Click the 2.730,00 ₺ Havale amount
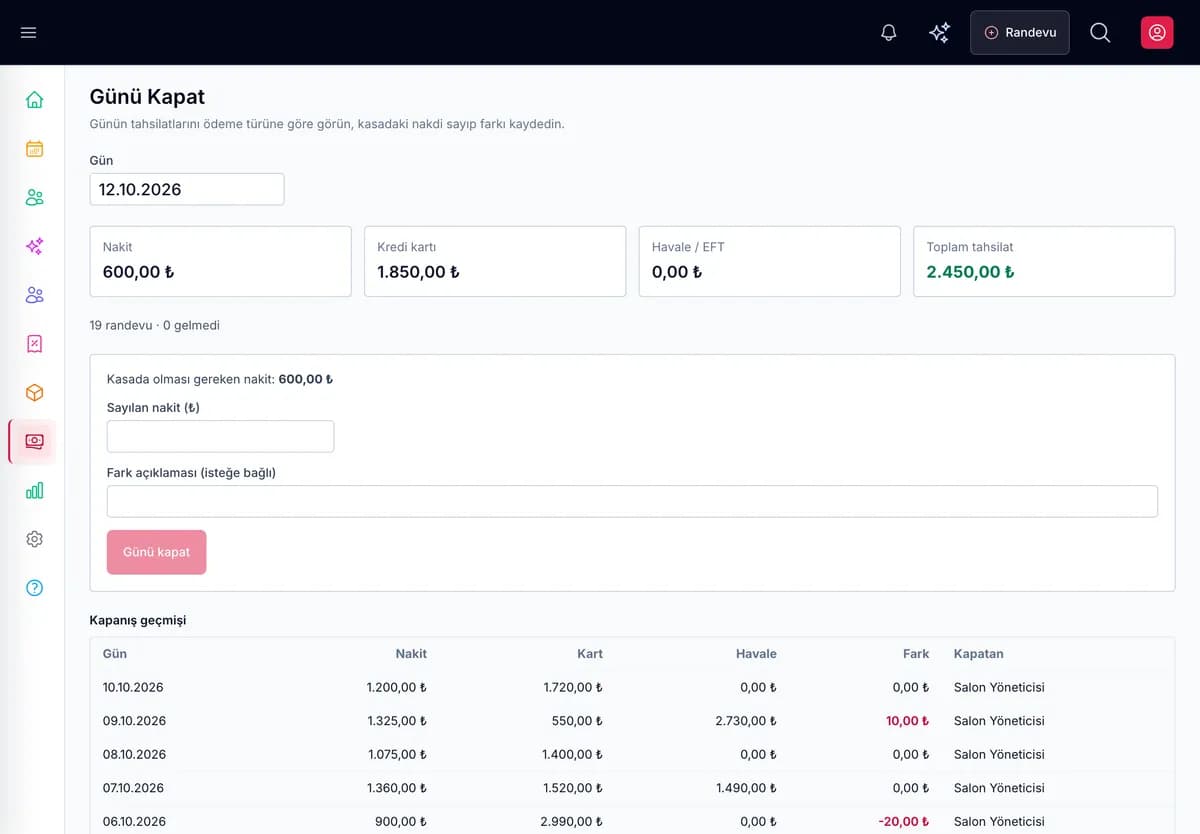Screen dimensions: 1200x834 746,721
